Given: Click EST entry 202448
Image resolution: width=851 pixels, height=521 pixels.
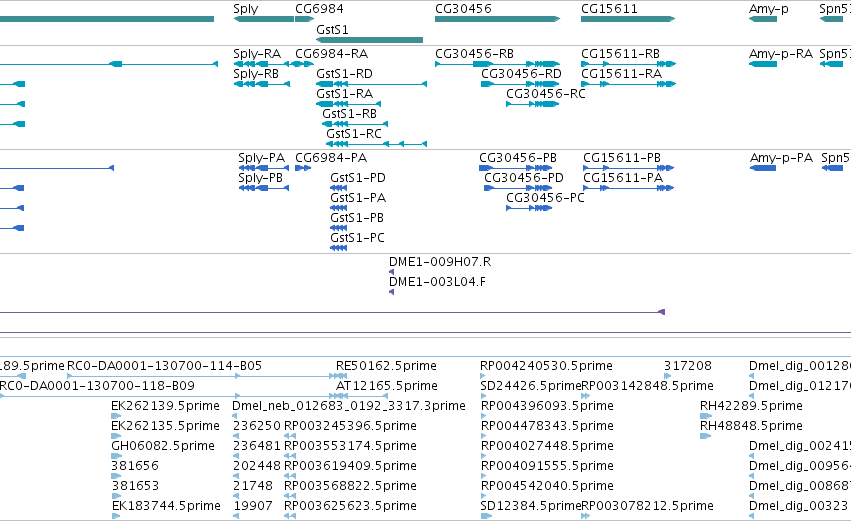Looking at the screenshot, I should click(256, 466).
